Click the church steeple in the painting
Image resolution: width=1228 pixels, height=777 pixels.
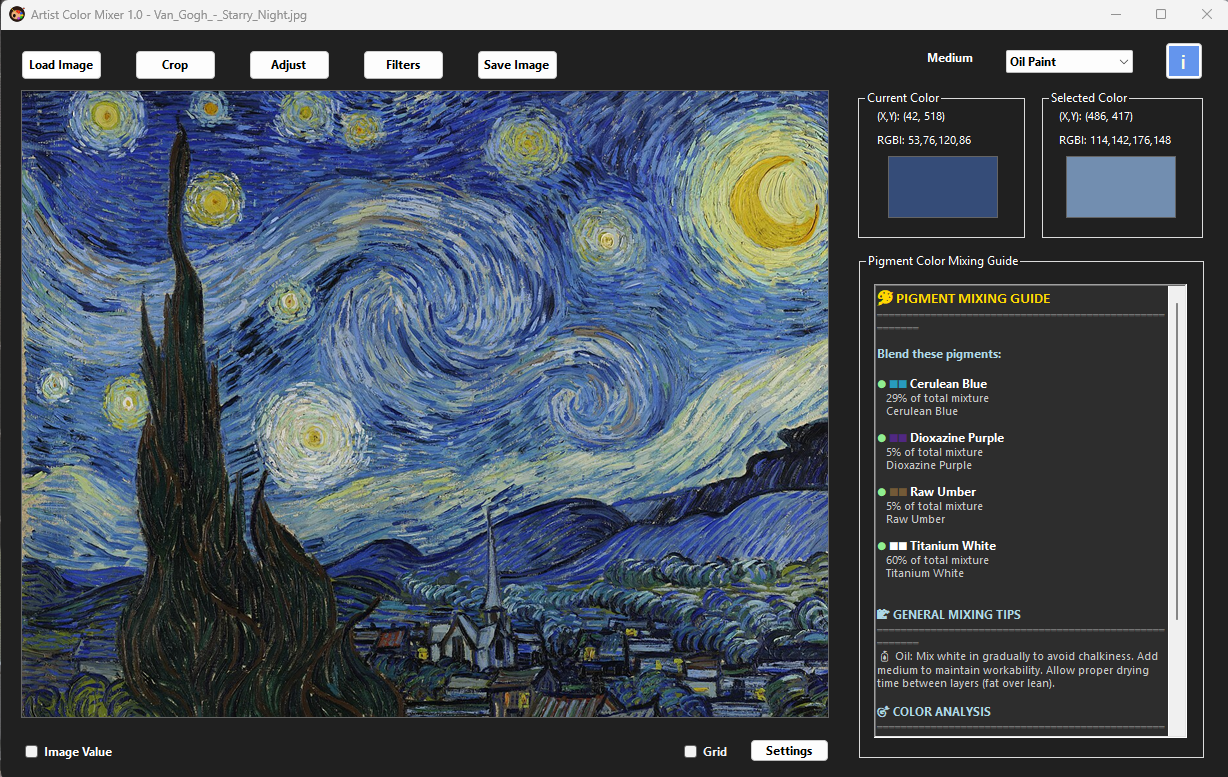[x=491, y=560]
